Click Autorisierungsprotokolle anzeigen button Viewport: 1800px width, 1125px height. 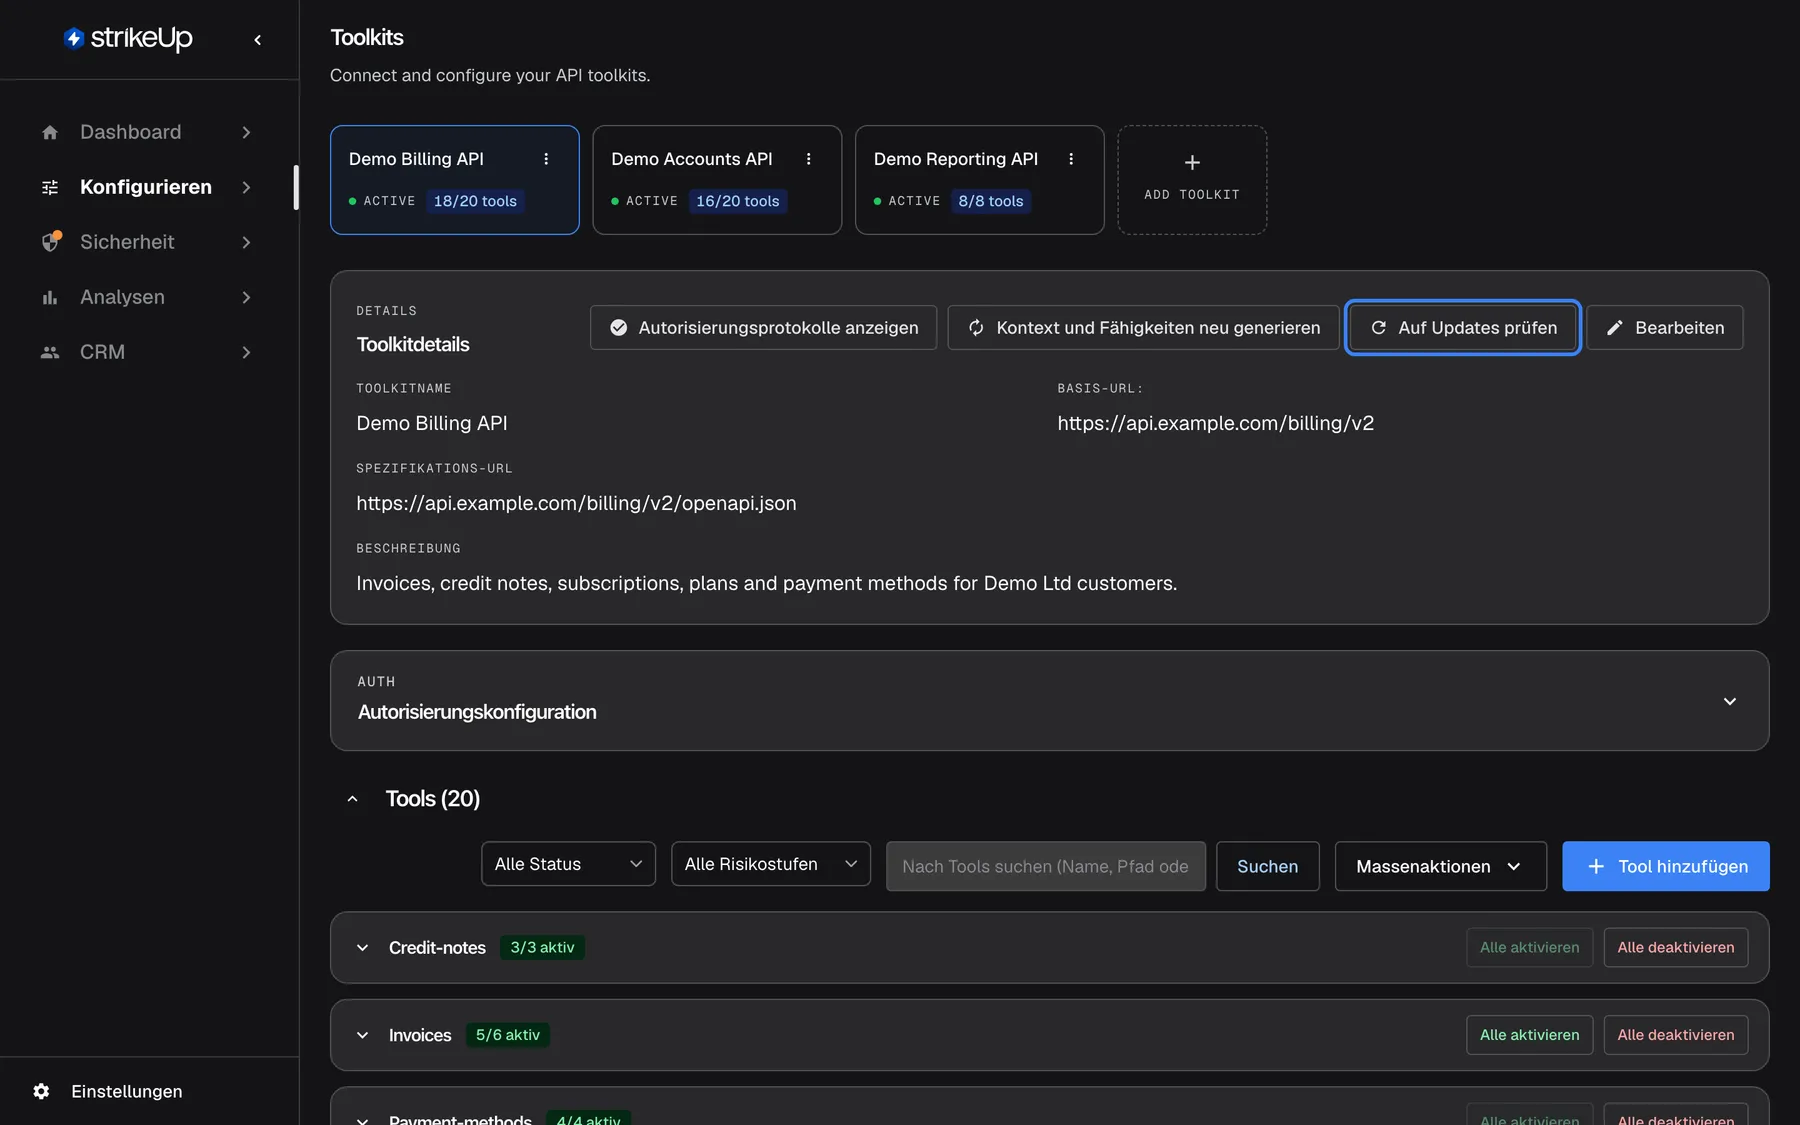tap(763, 328)
